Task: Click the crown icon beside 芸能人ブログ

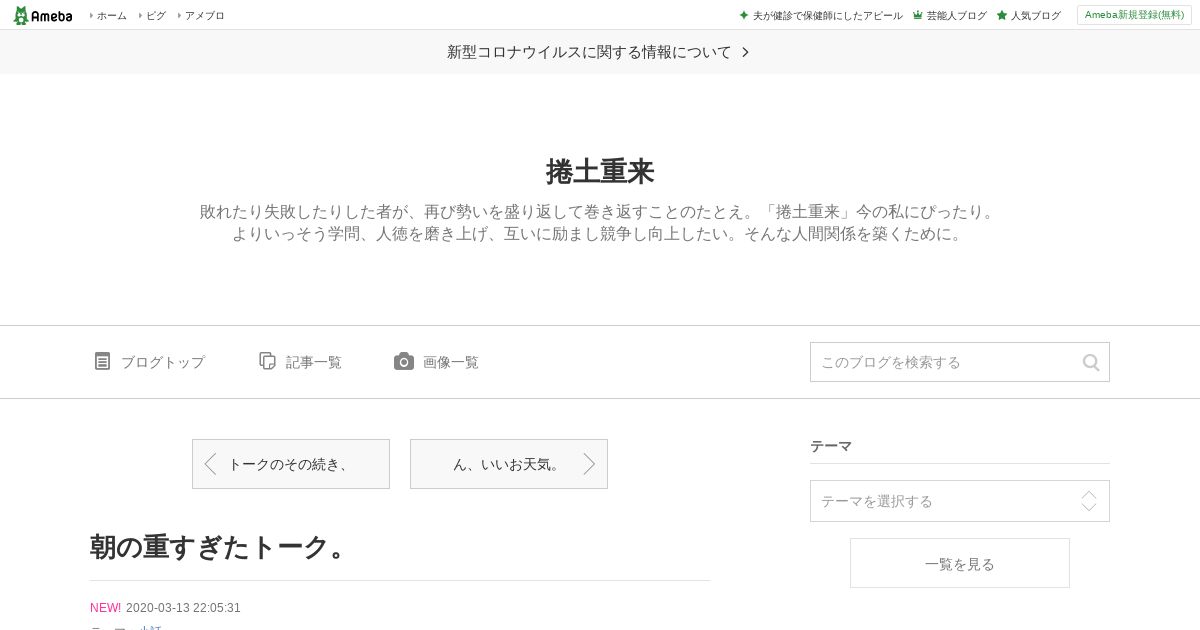Action: pos(917,15)
